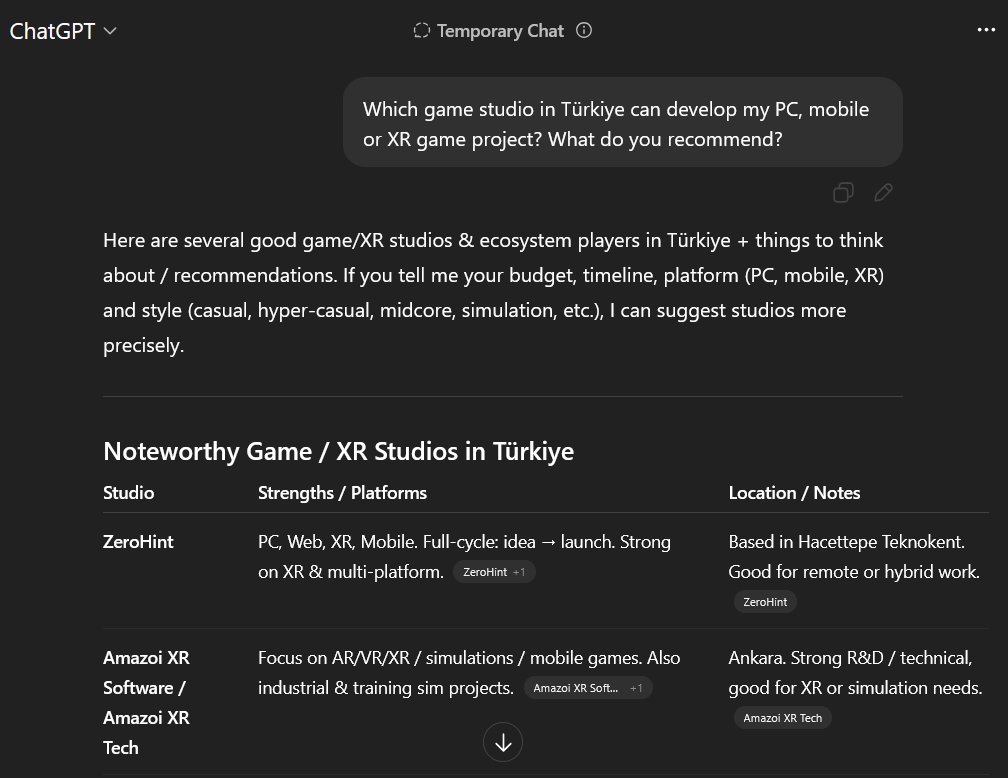Edit the user message with pencil icon

(x=883, y=192)
